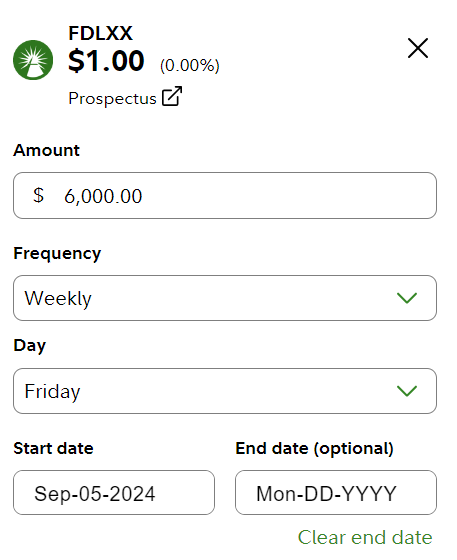
Task: Click the Frequency label
Action: tap(57, 254)
